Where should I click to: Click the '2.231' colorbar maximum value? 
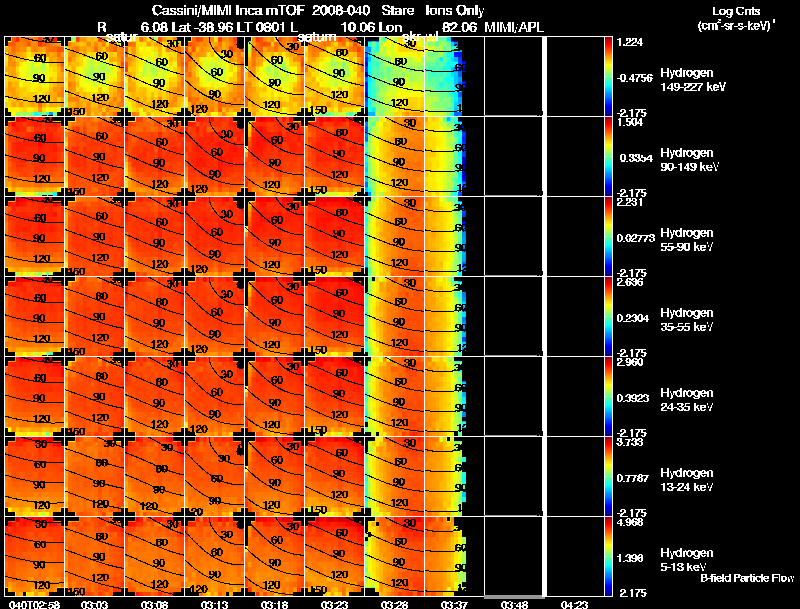pyautogui.click(x=630, y=202)
